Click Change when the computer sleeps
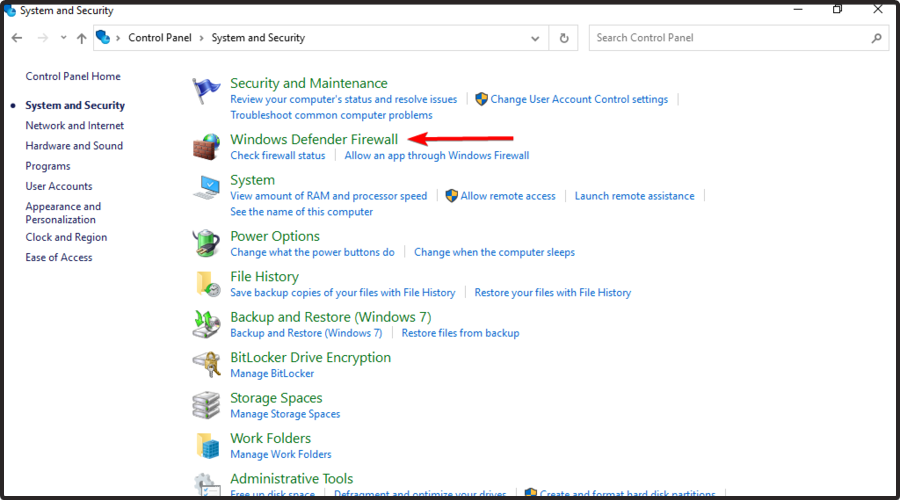Viewport: 900px width, 500px height. point(494,252)
